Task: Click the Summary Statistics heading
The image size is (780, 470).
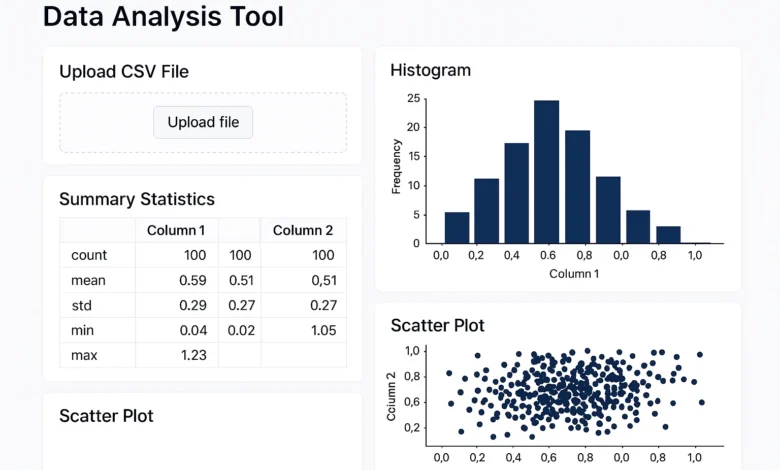Action: (136, 199)
